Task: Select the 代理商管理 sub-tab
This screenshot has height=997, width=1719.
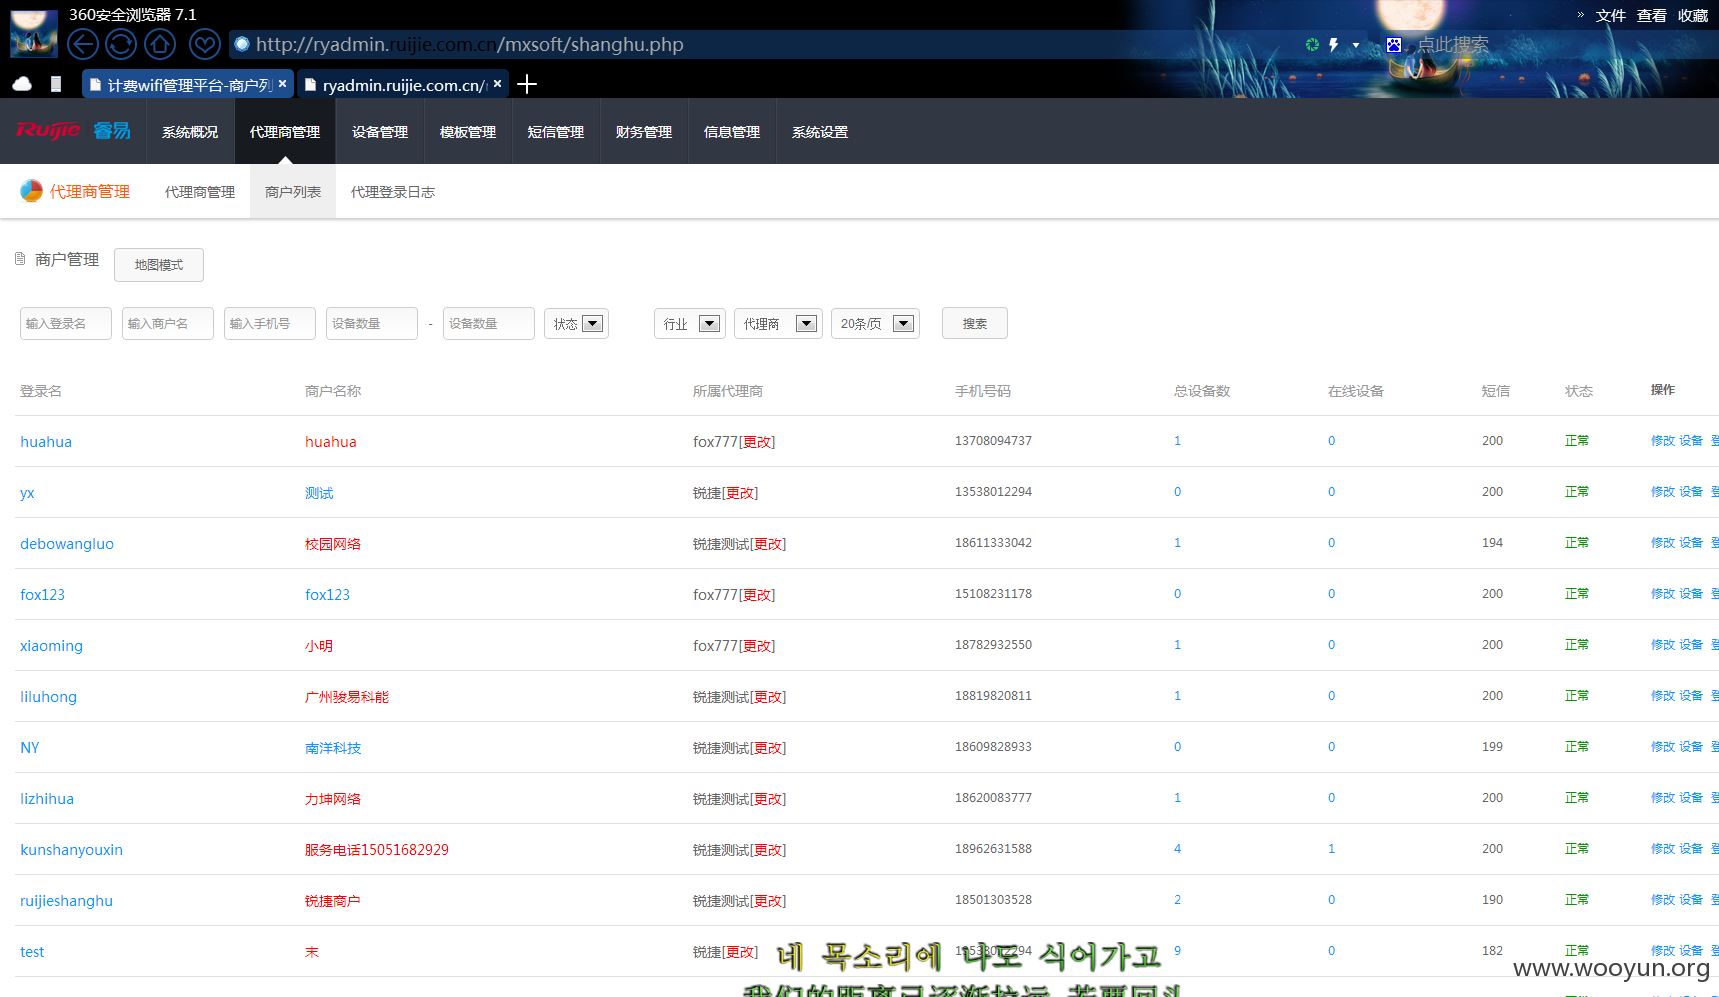Action: pos(200,192)
